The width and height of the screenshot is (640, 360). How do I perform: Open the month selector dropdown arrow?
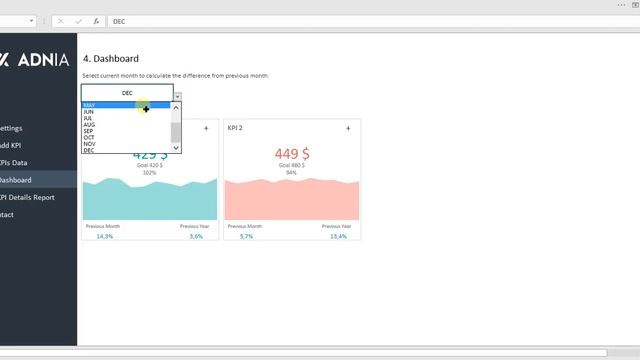click(x=178, y=97)
